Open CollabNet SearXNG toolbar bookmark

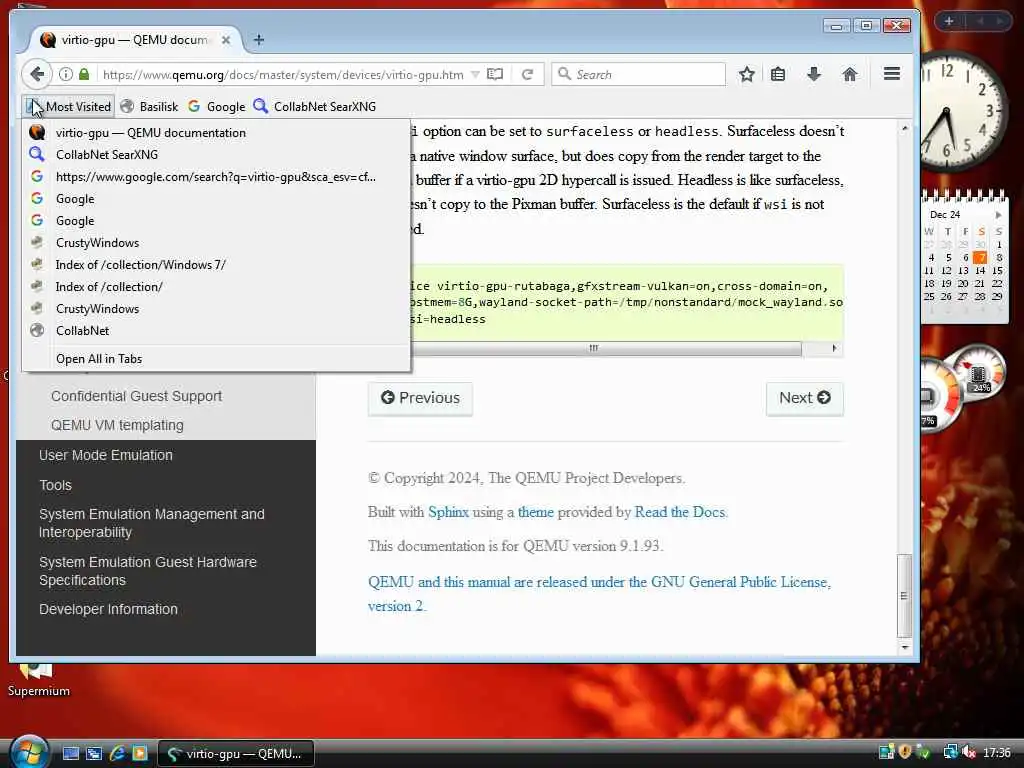click(x=315, y=106)
